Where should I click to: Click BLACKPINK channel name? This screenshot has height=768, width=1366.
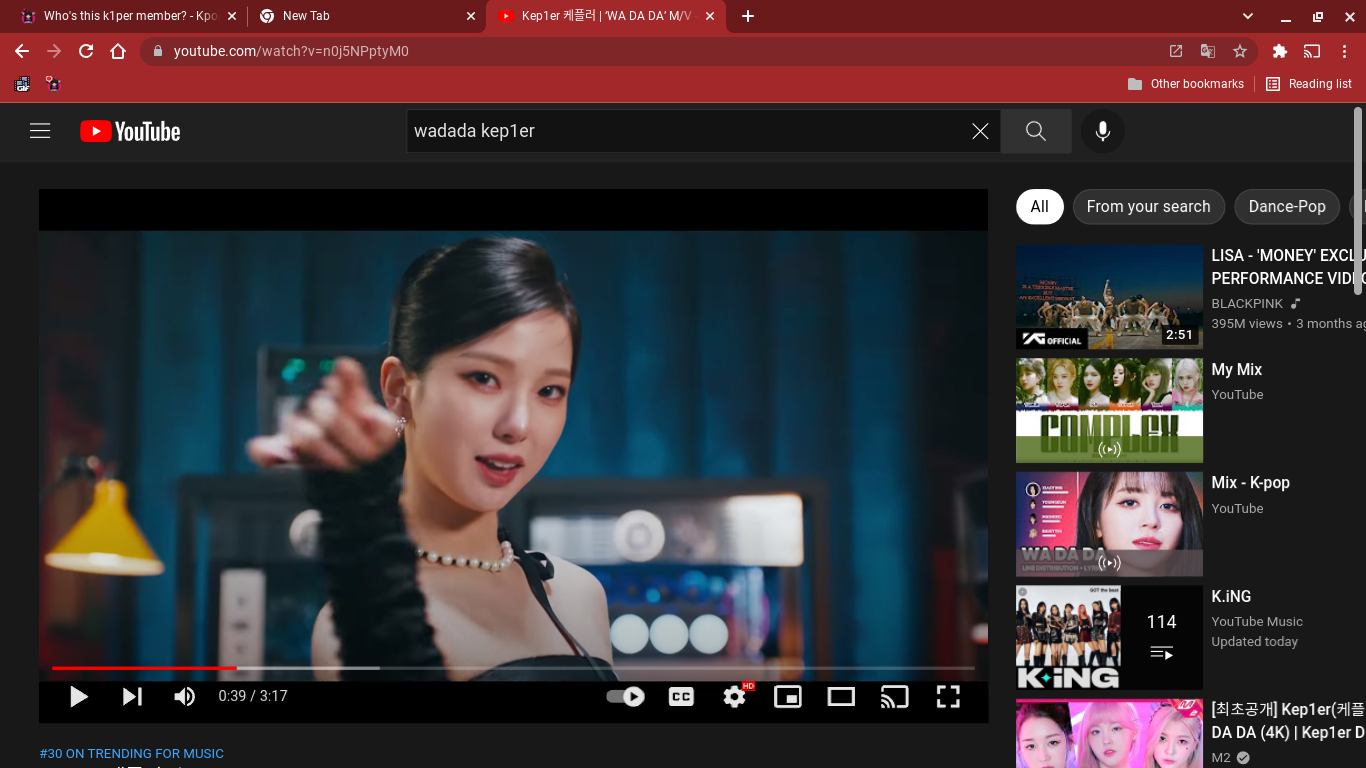pyautogui.click(x=1247, y=303)
